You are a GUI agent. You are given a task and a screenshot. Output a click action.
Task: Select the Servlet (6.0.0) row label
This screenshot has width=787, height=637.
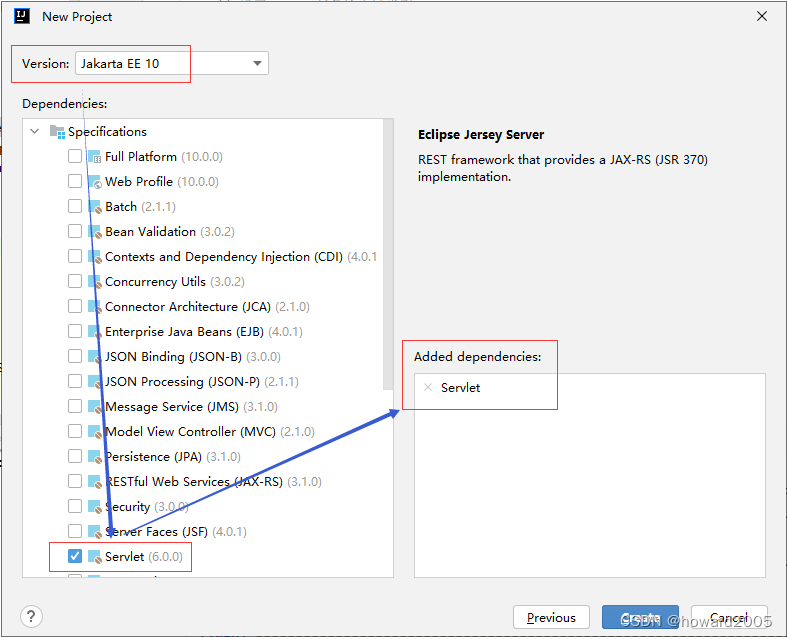[144, 556]
